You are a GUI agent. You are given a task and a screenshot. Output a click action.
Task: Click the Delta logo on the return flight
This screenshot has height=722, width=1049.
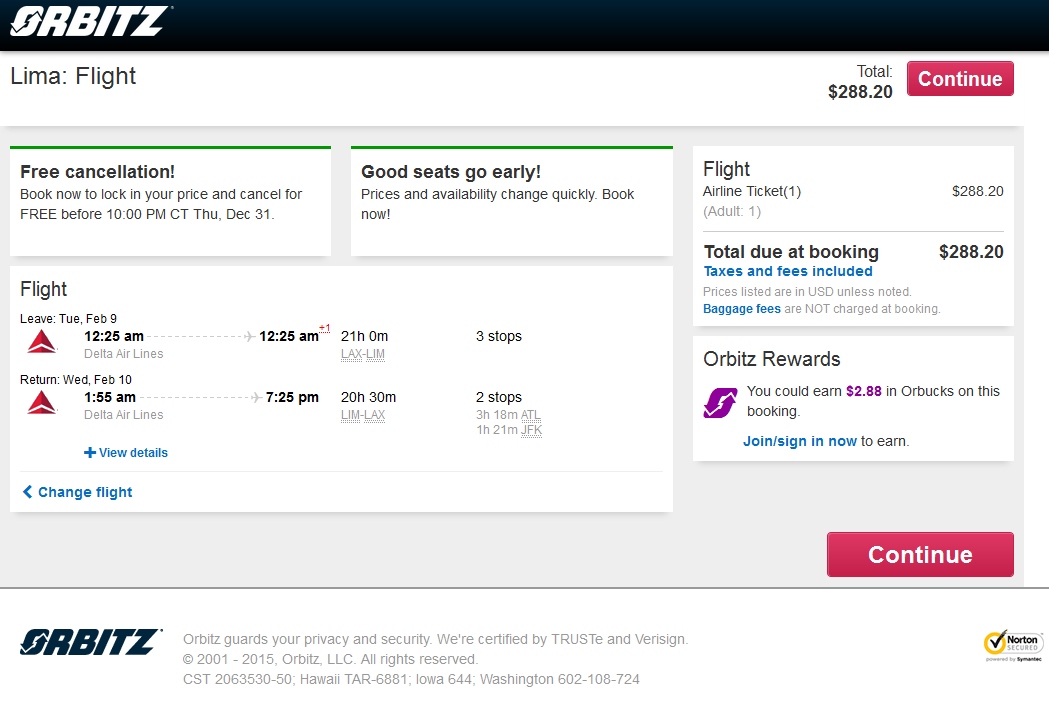tap(41, 403)
